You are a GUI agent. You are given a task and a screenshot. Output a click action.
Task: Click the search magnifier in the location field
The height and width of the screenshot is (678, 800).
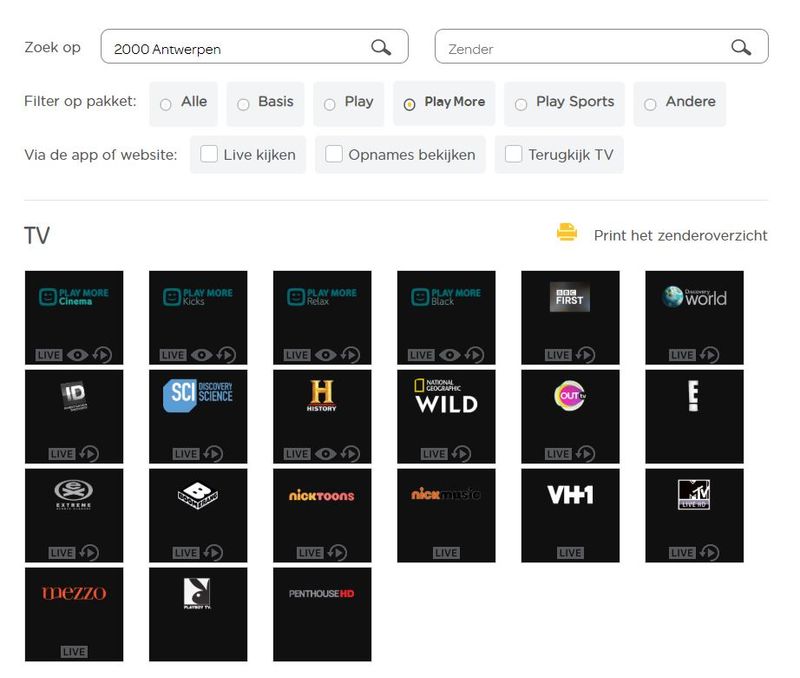381,47
